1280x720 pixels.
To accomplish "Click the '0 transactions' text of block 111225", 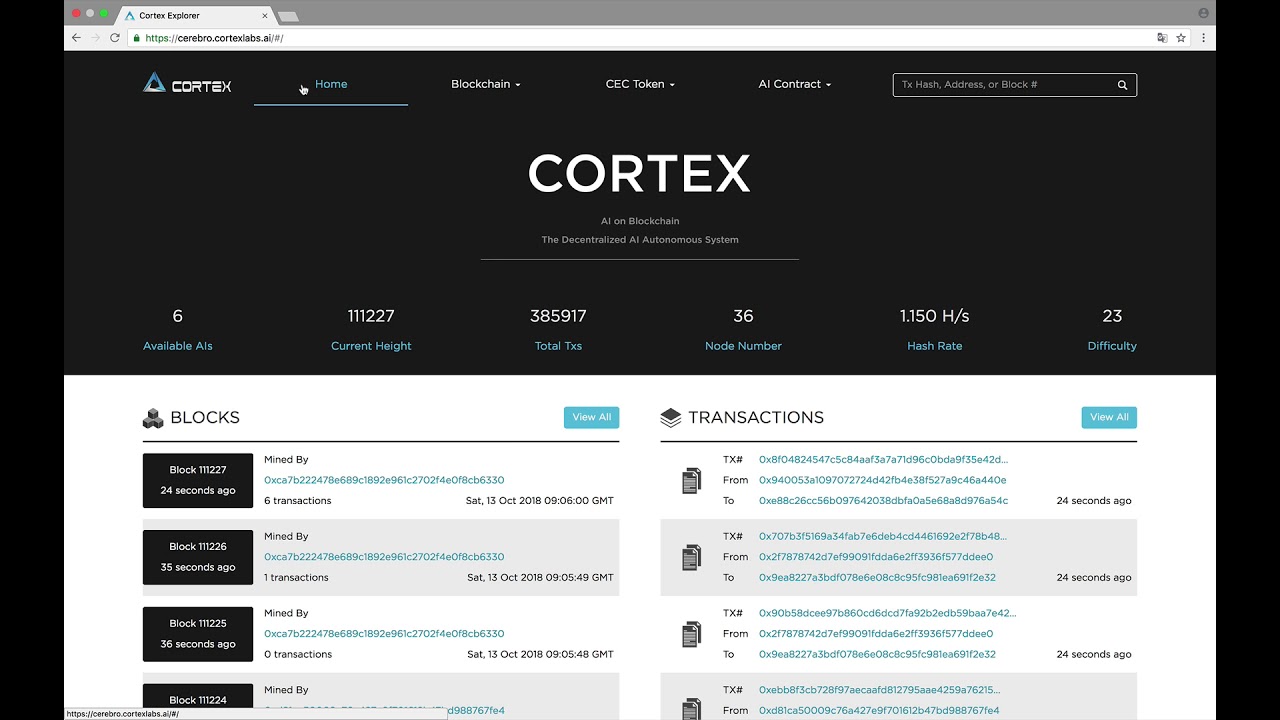I will (298, 655).
